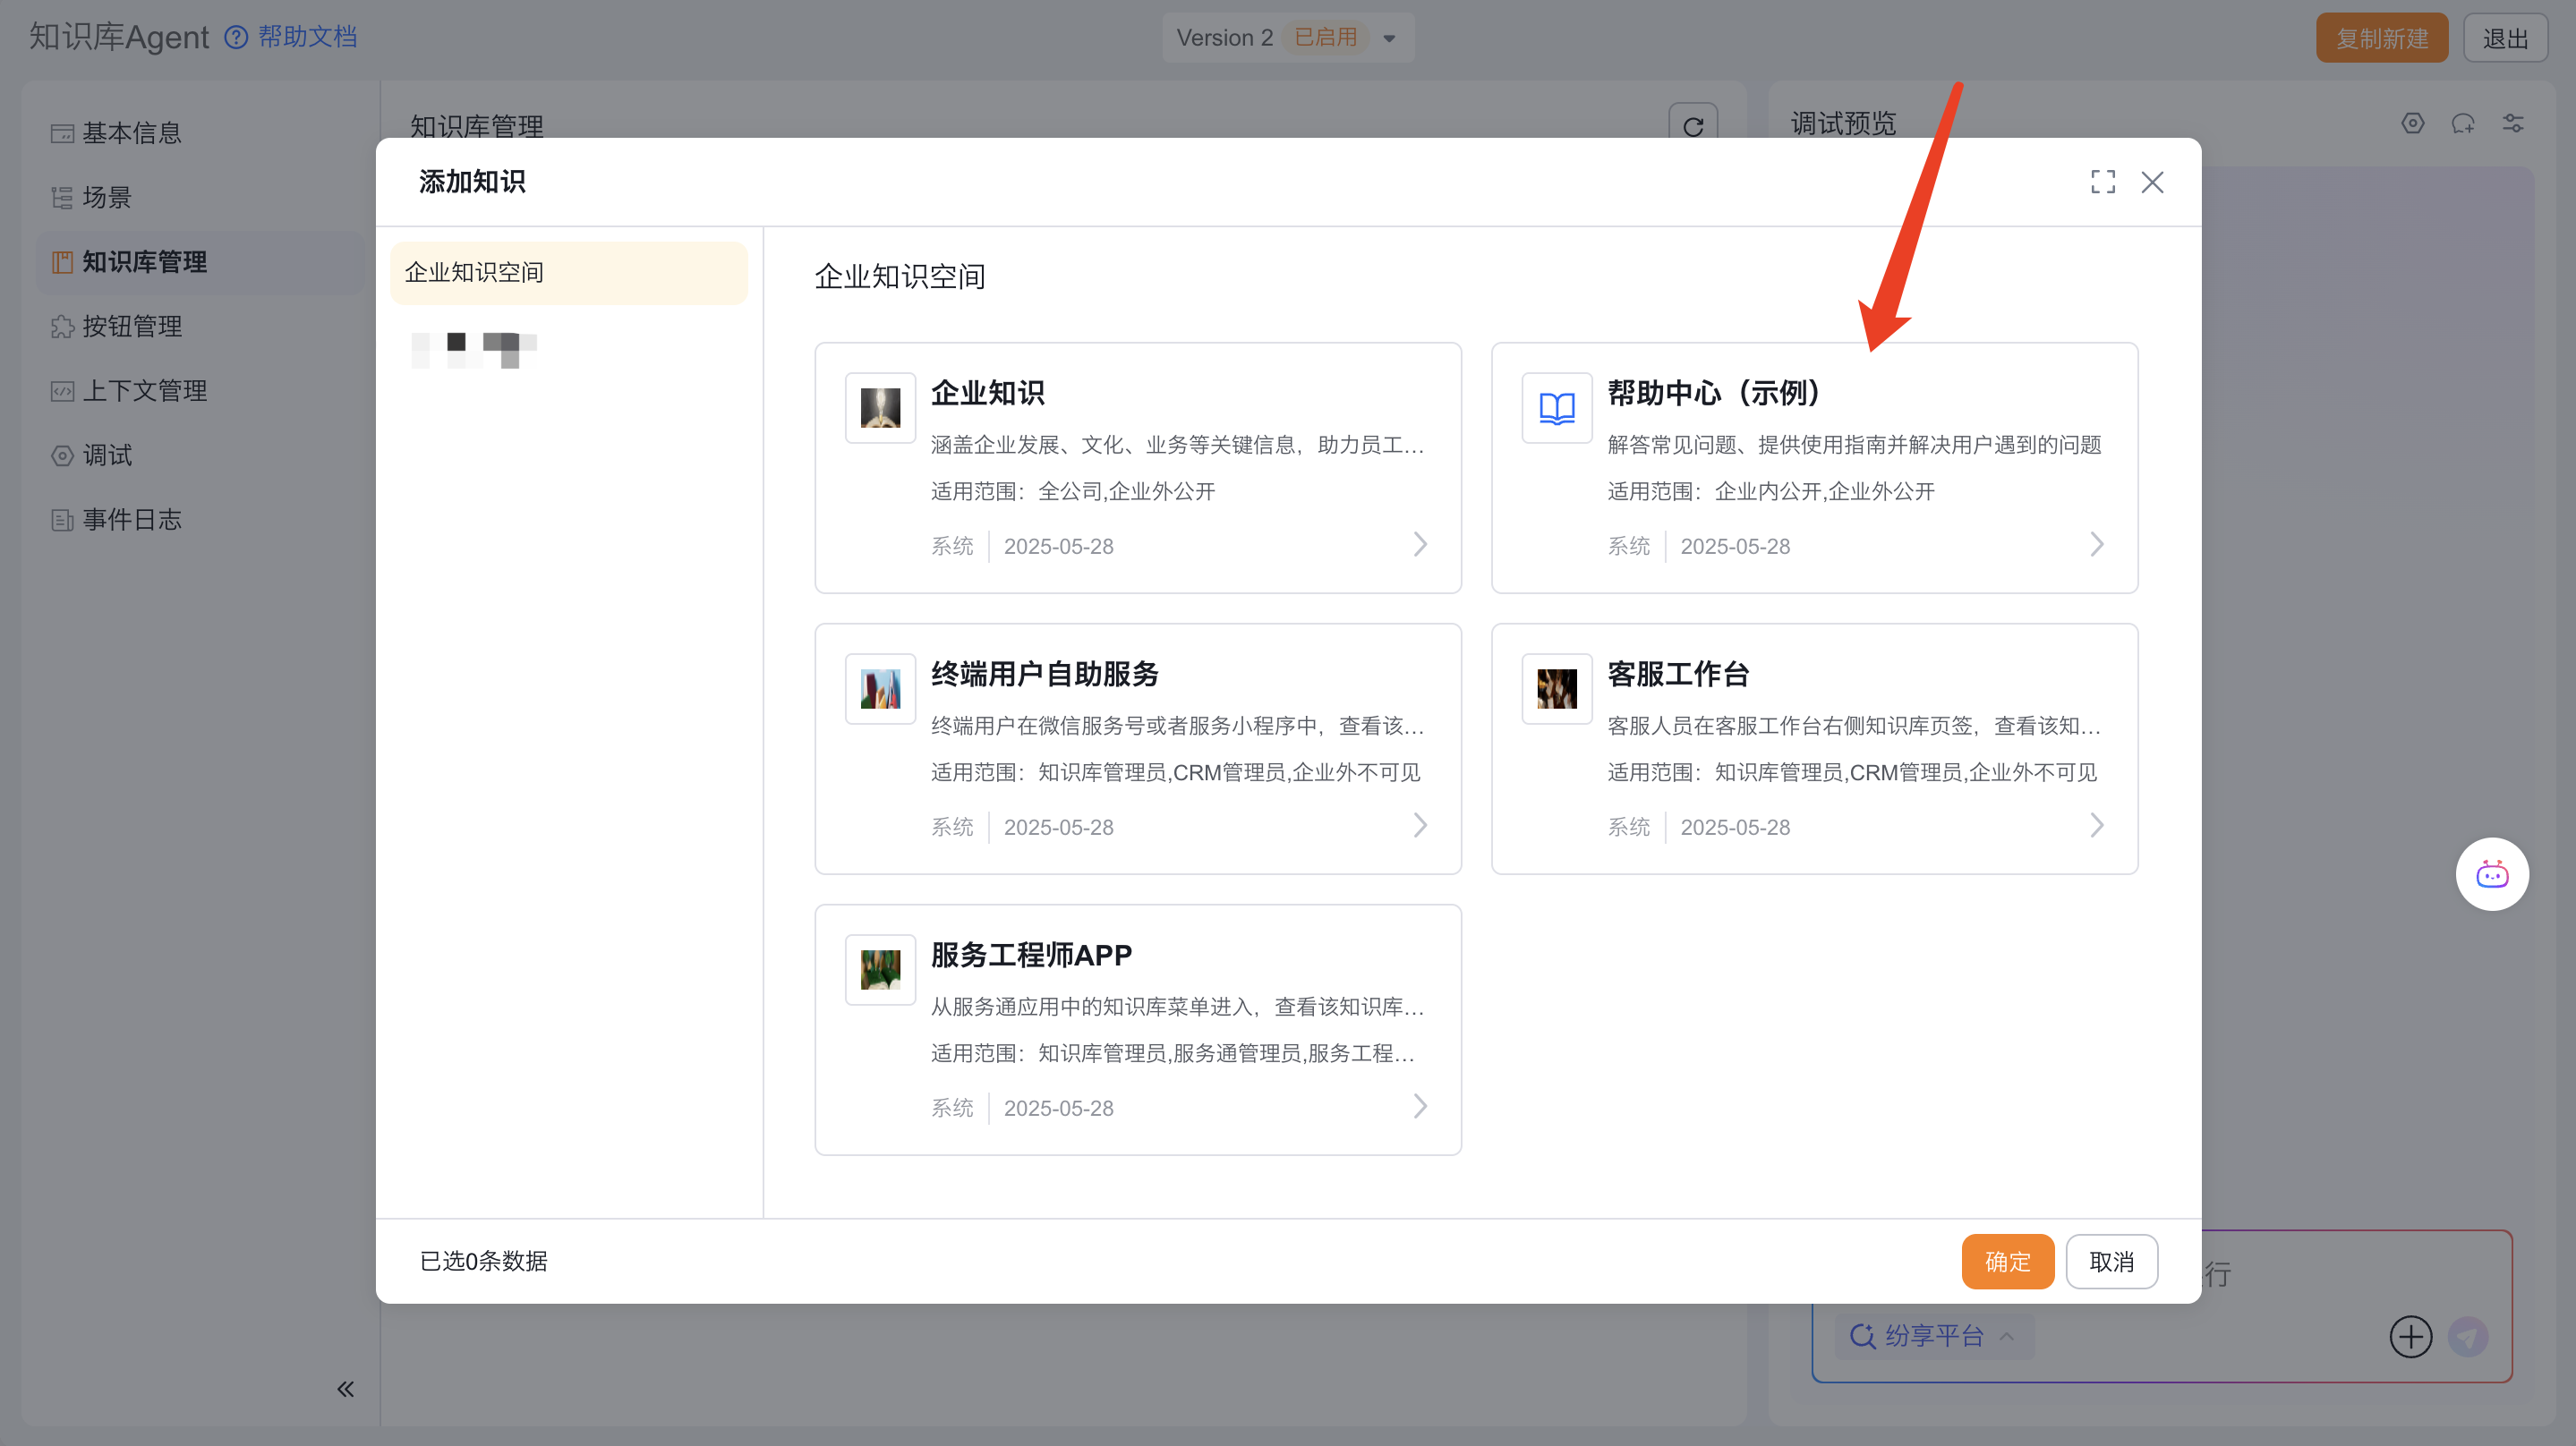Select 企业知识空间 in the left list
The image size is (2576, 1446).
[568, 273]
